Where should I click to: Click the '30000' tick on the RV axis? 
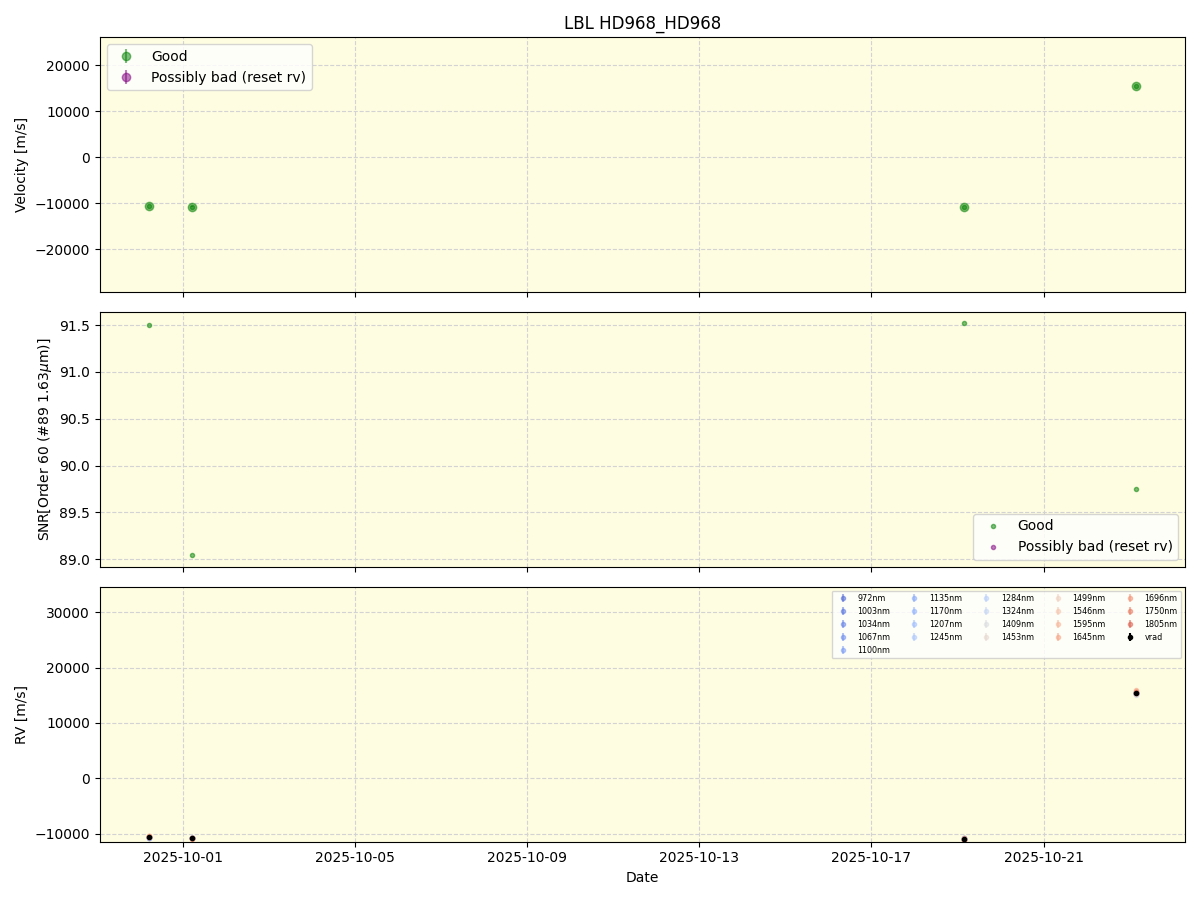[71, 613]
